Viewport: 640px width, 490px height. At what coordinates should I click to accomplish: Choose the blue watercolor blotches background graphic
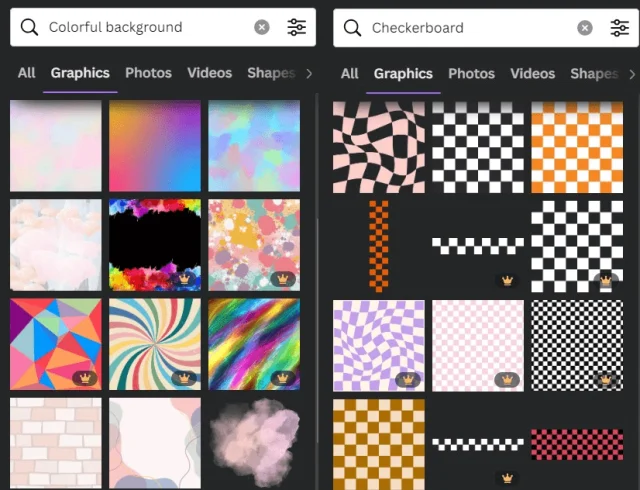click(254, 146)
